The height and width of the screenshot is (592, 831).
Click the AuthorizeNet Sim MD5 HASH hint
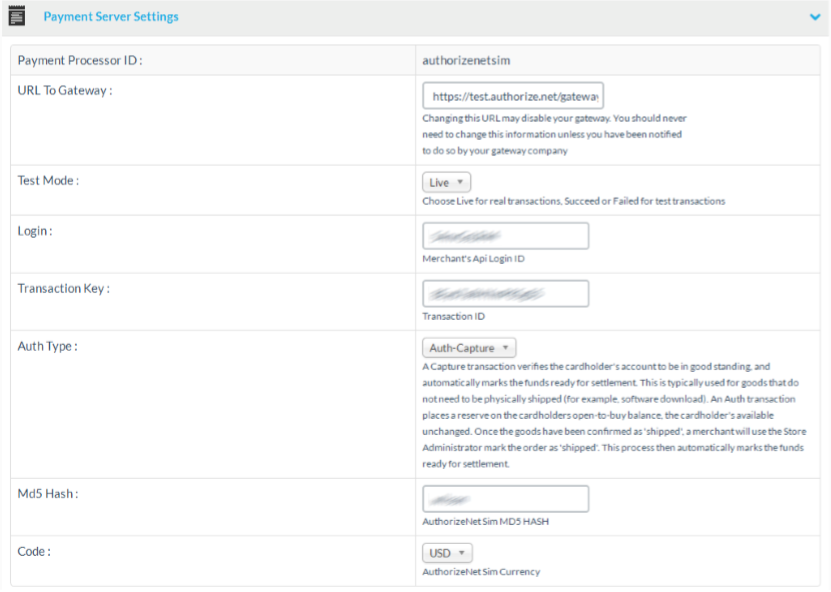pos(485,521)
